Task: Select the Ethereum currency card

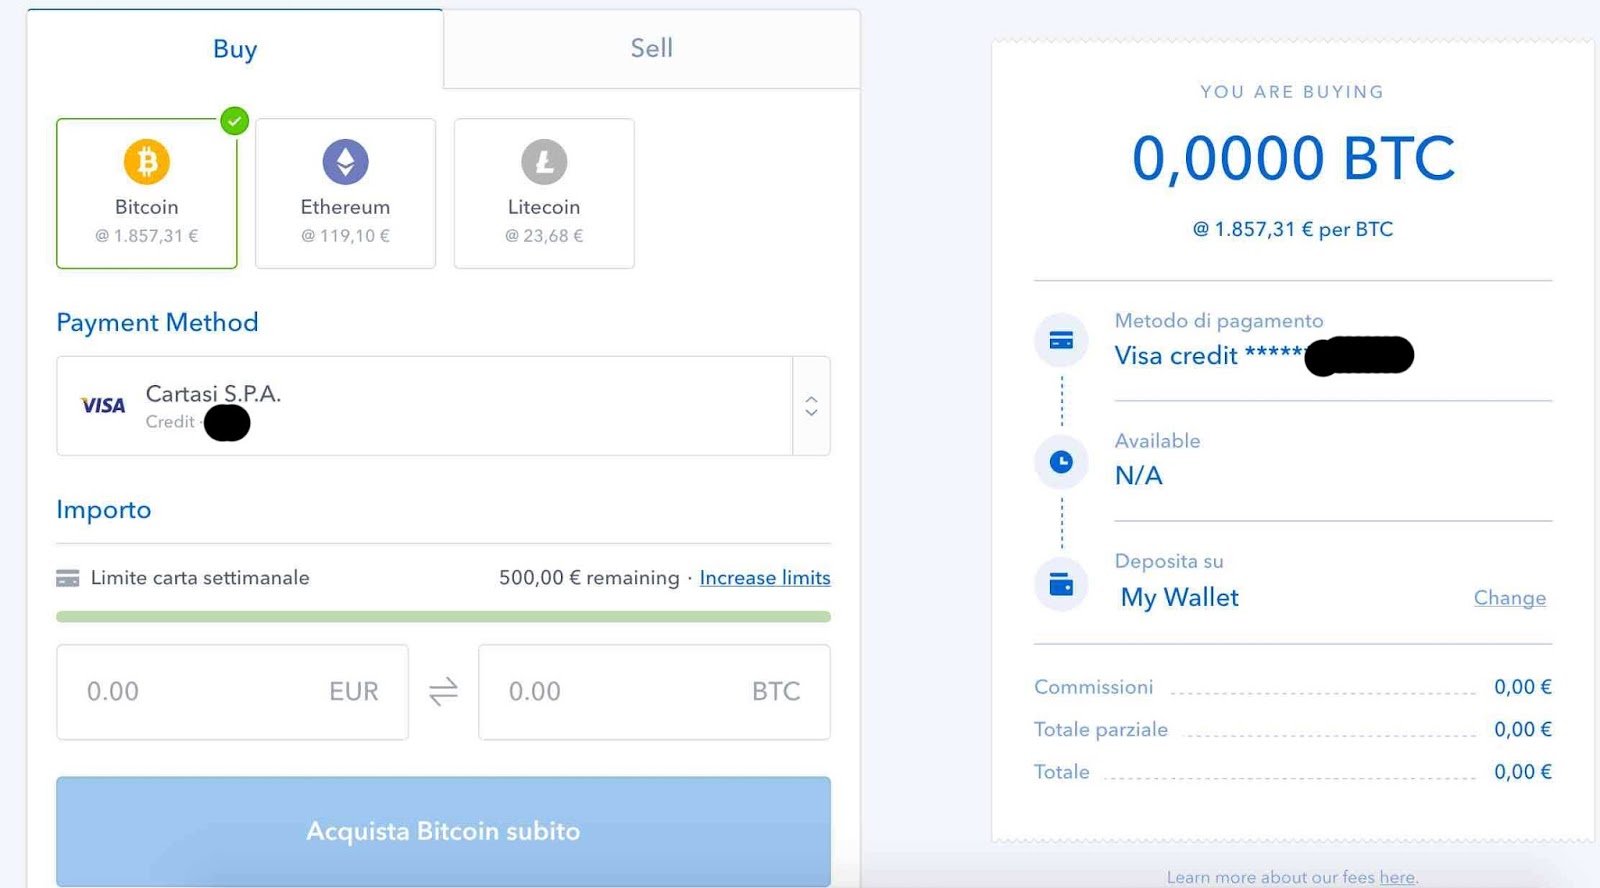Action: tap(345, 193)
